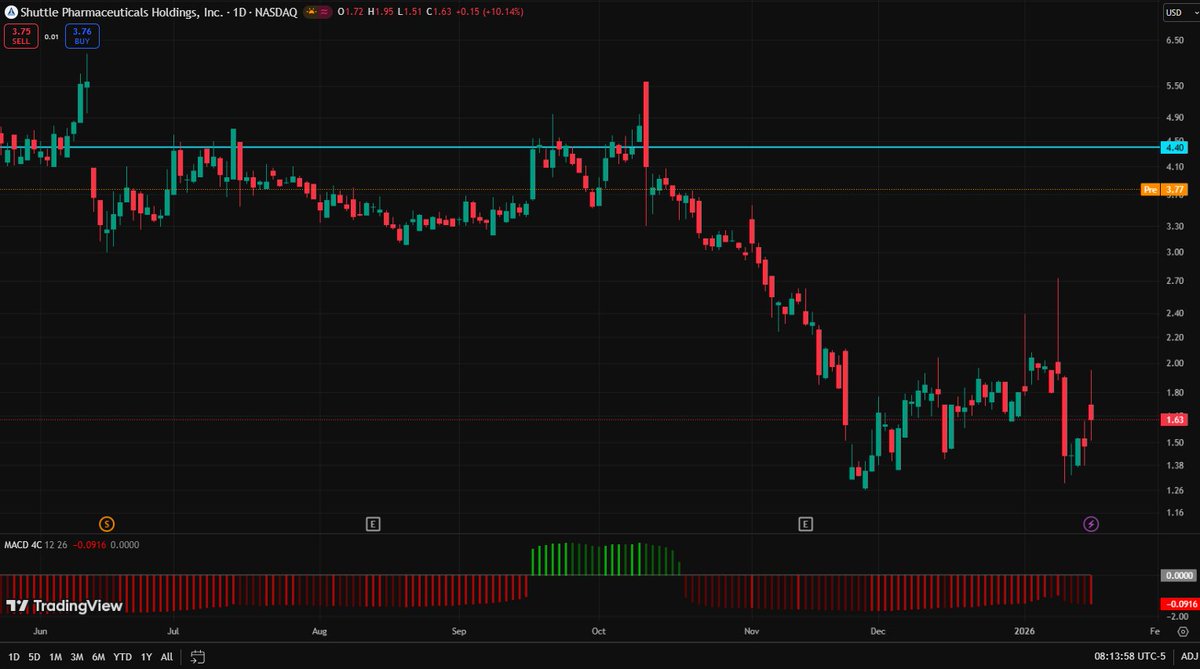The height and width of the screenshot is (669, 1200).
Task: Click the 4.40 horizontal line price label
Action: pos(1174,147)
